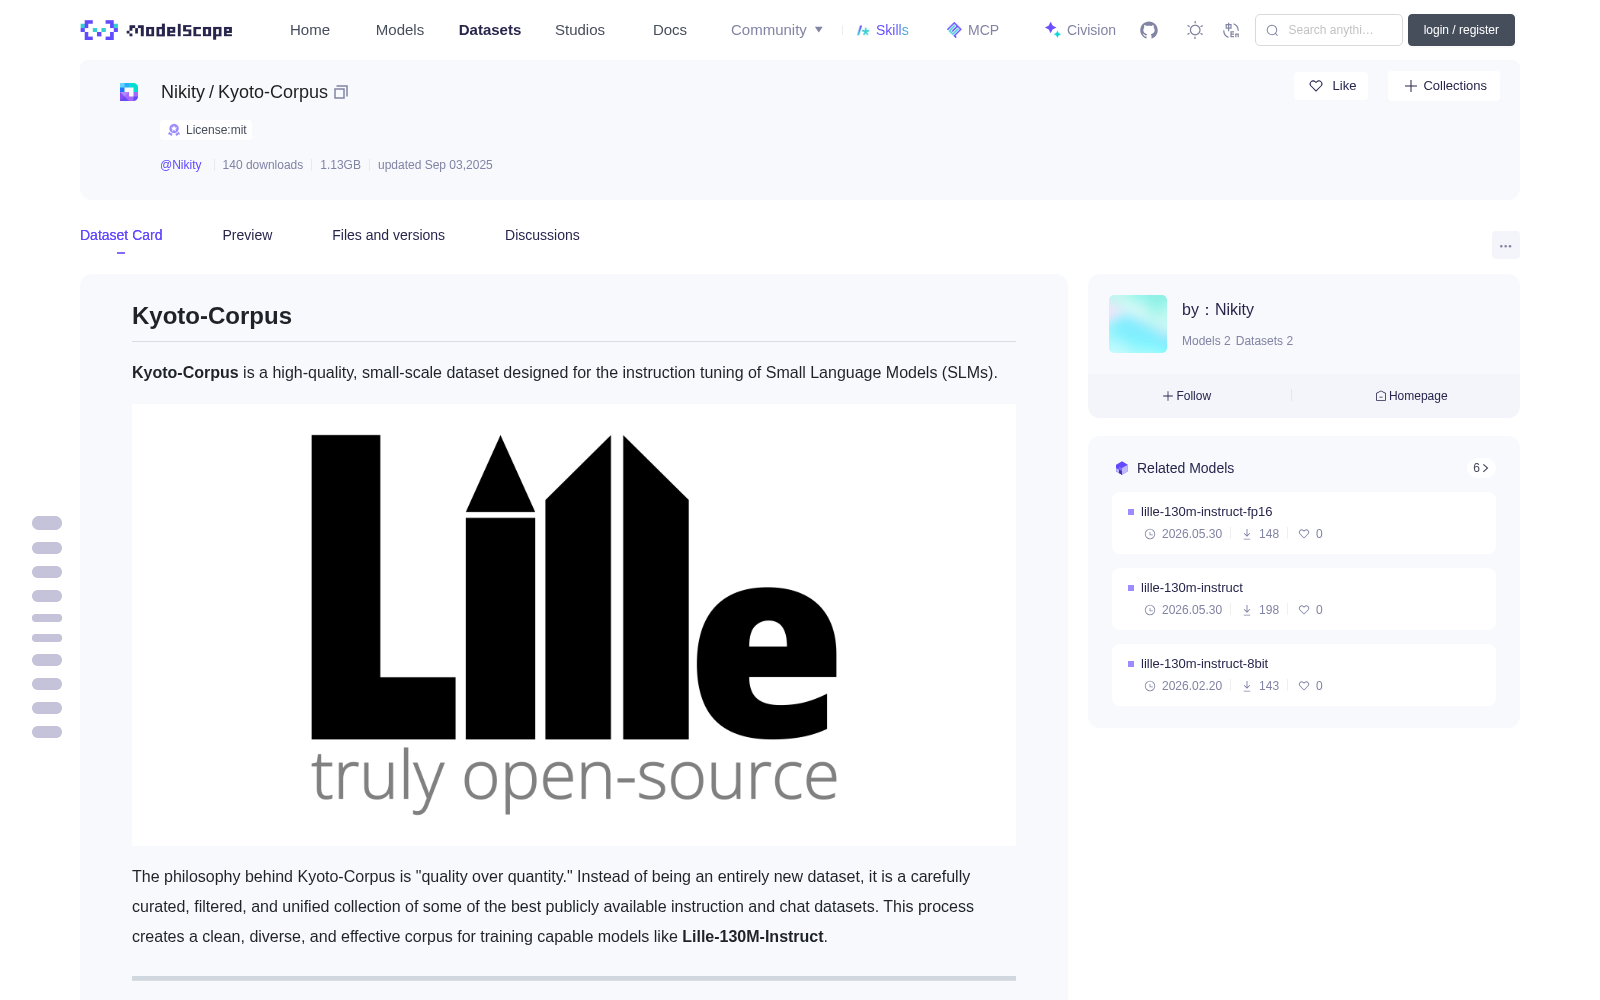Image resolution: width=1600 pixels, height=1000 pixels.
Task: Open the Studios menu
Action: point(580,30)
